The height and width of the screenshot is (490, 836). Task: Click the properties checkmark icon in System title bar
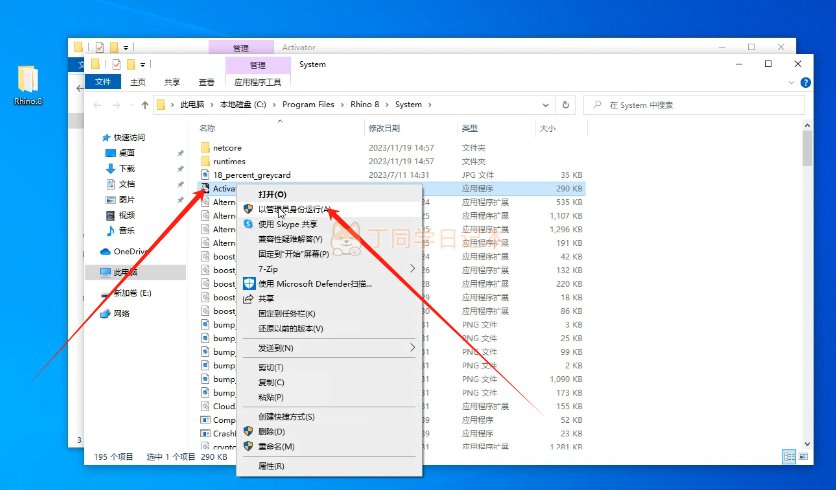pos(116,65)
